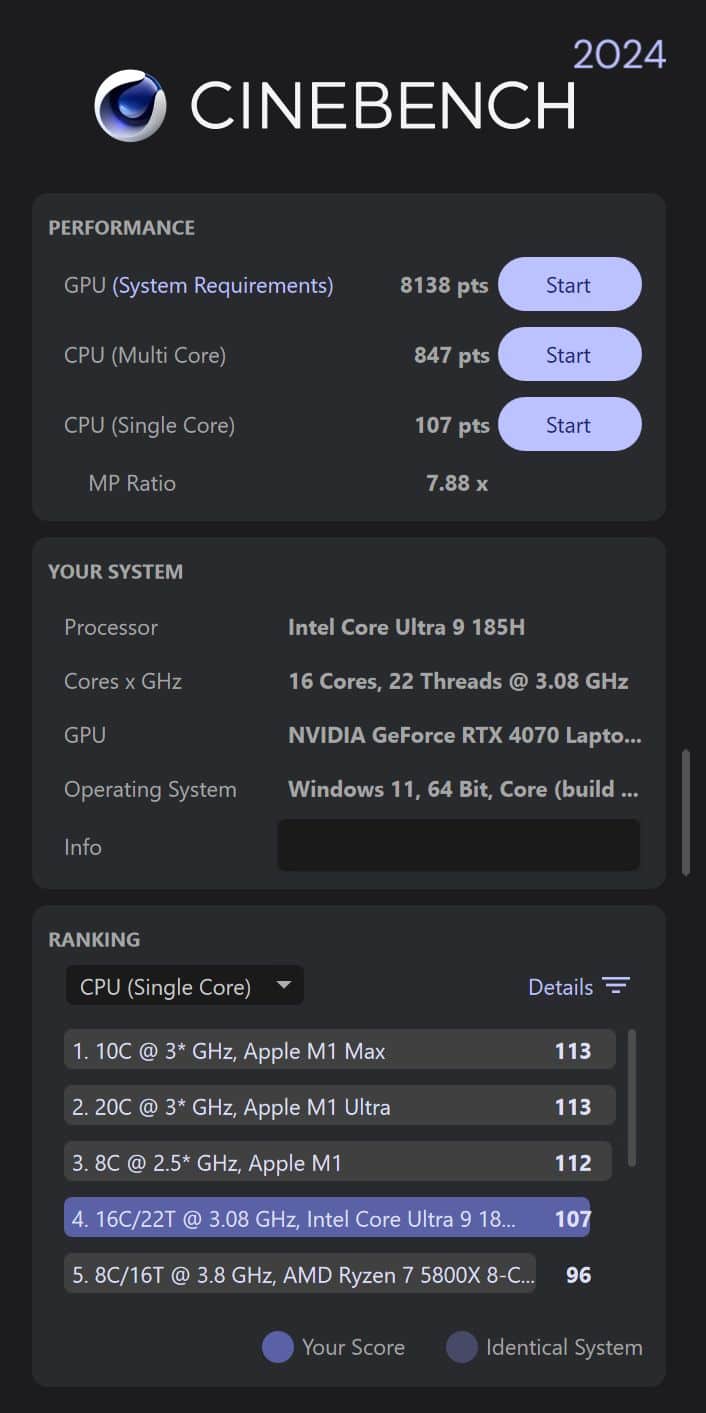Select the AMD Ryzen 7 5800X entry
Viewport: 706px width, 1413px height.
(x=300, y=1274)
